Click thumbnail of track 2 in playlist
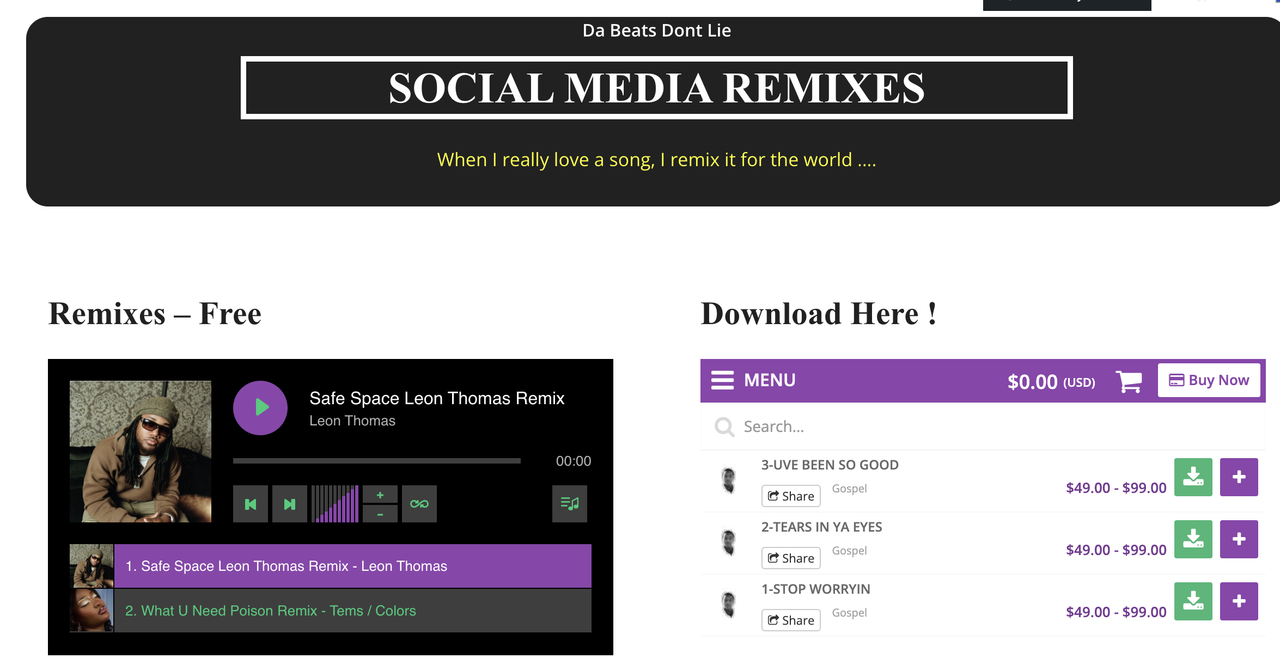 (91, 610)
